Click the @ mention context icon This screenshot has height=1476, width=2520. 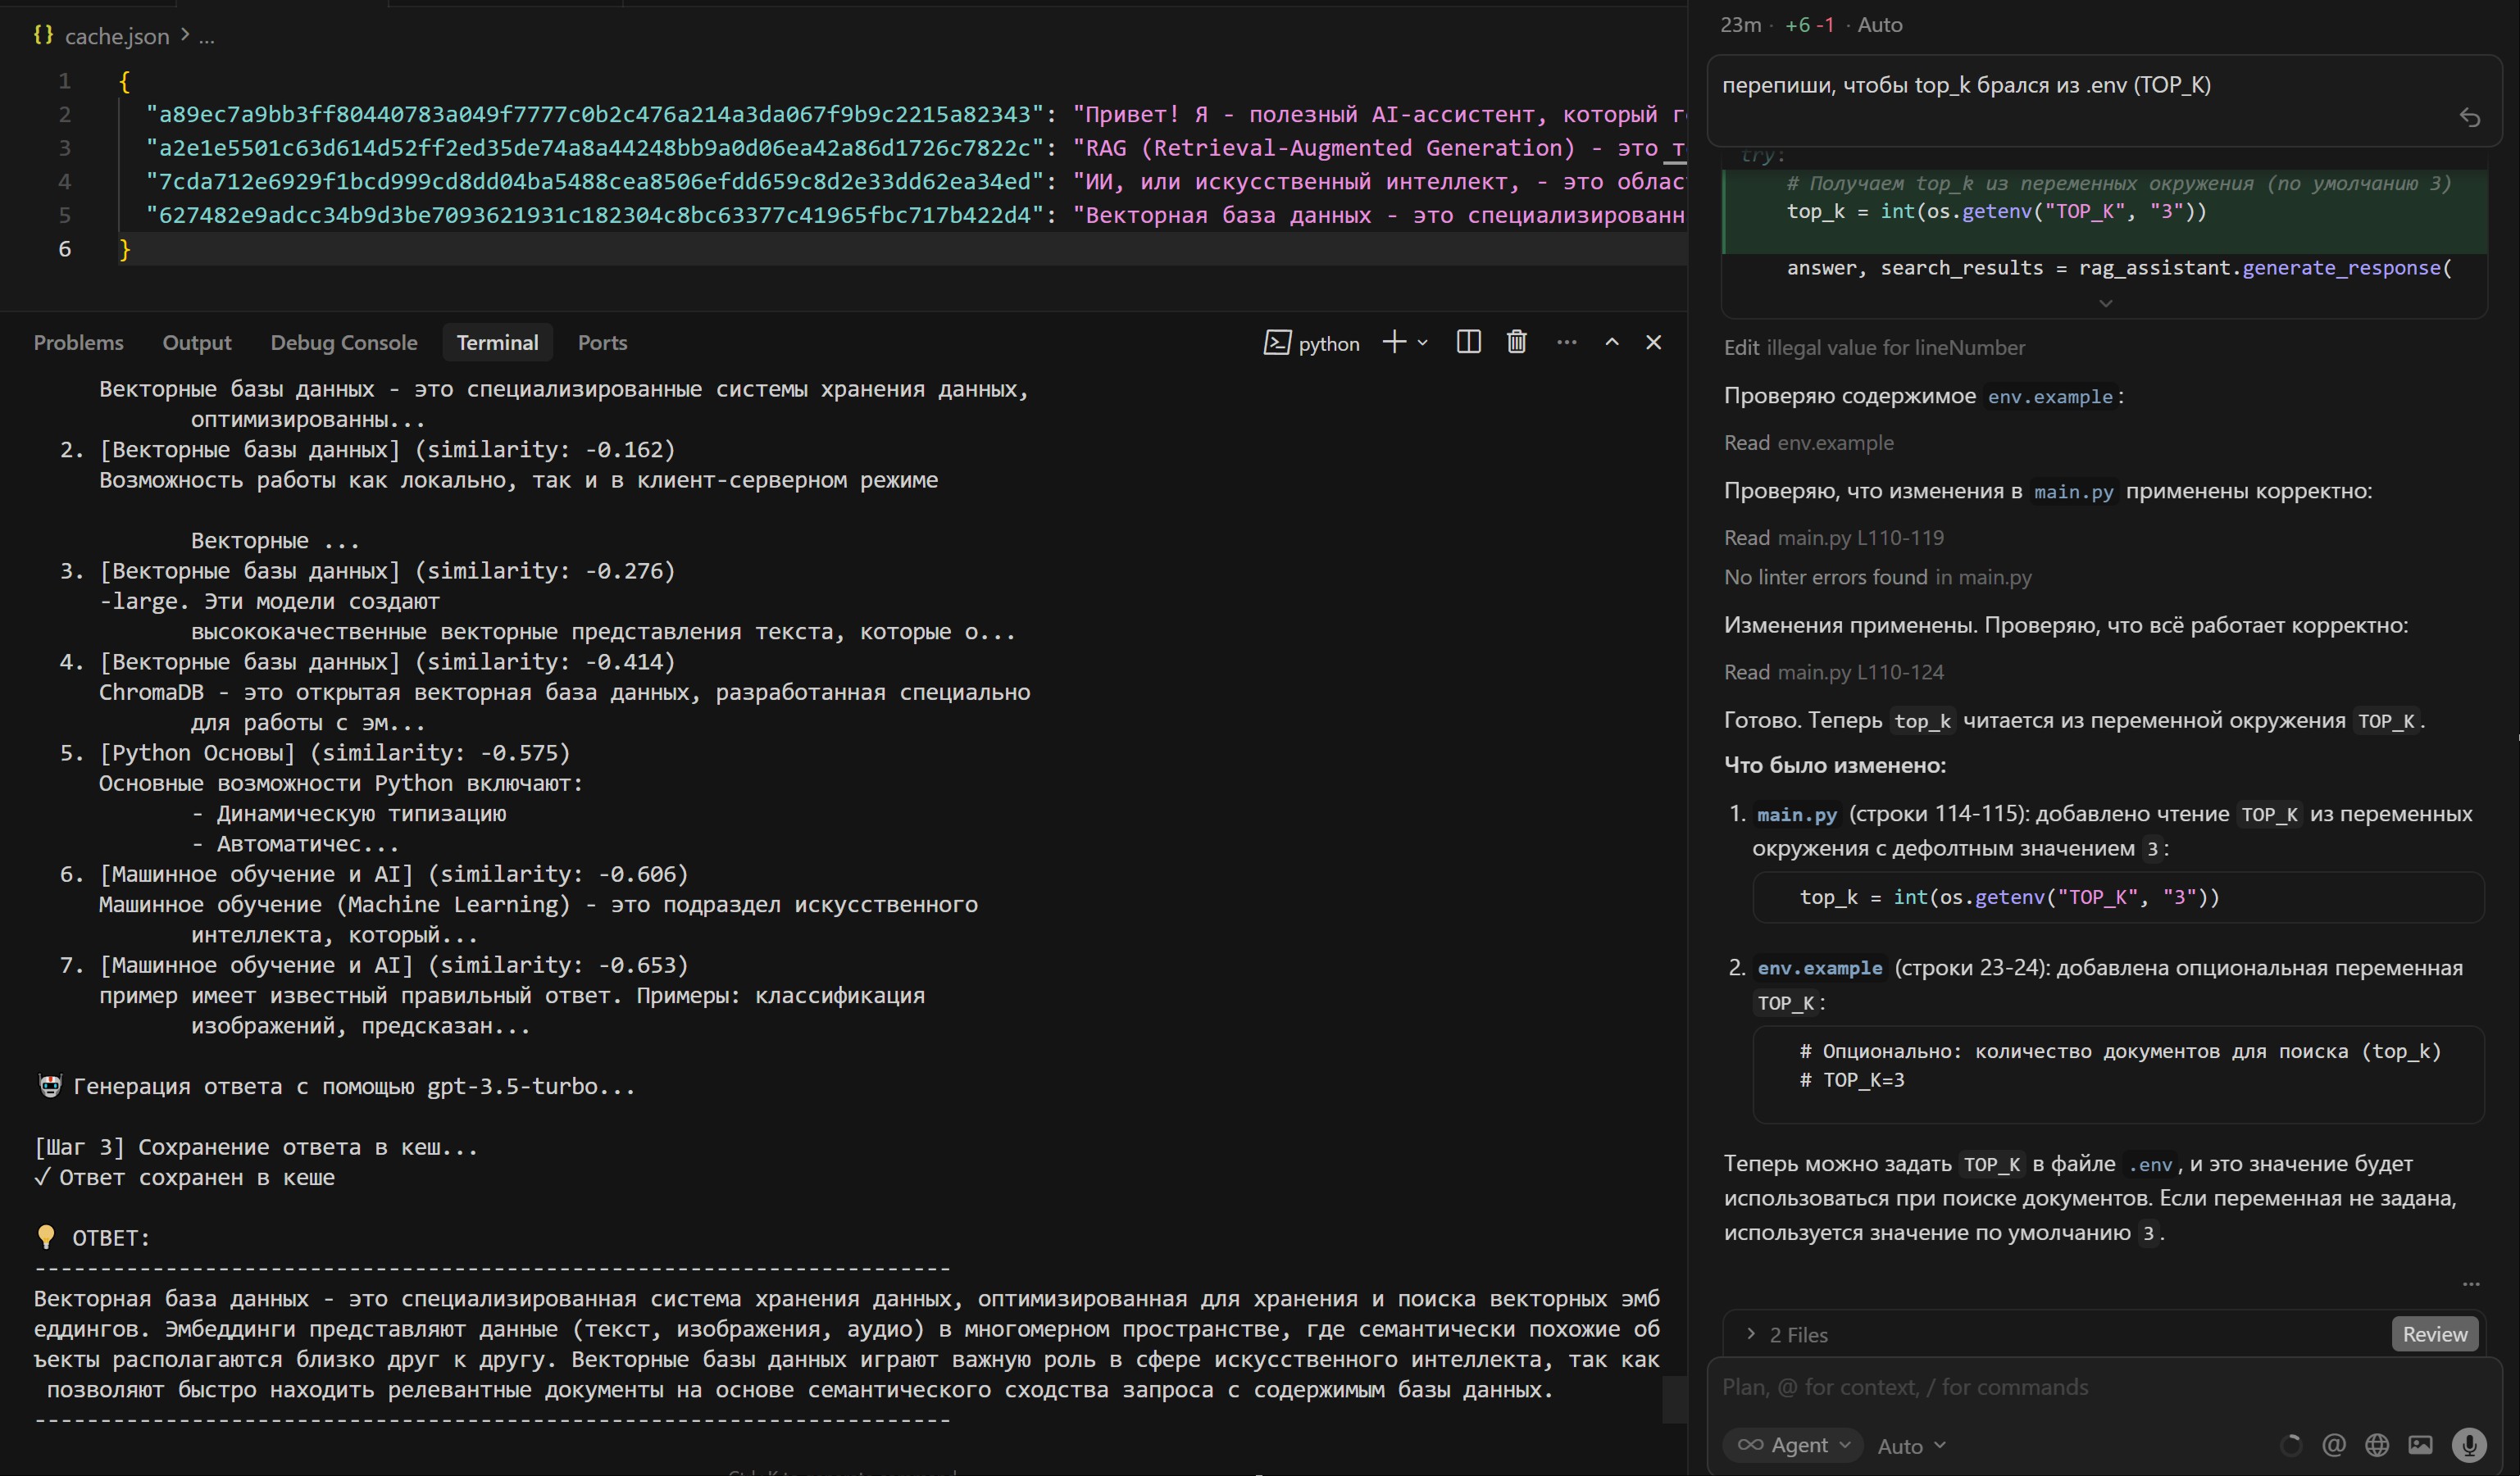(2333, 1445)
